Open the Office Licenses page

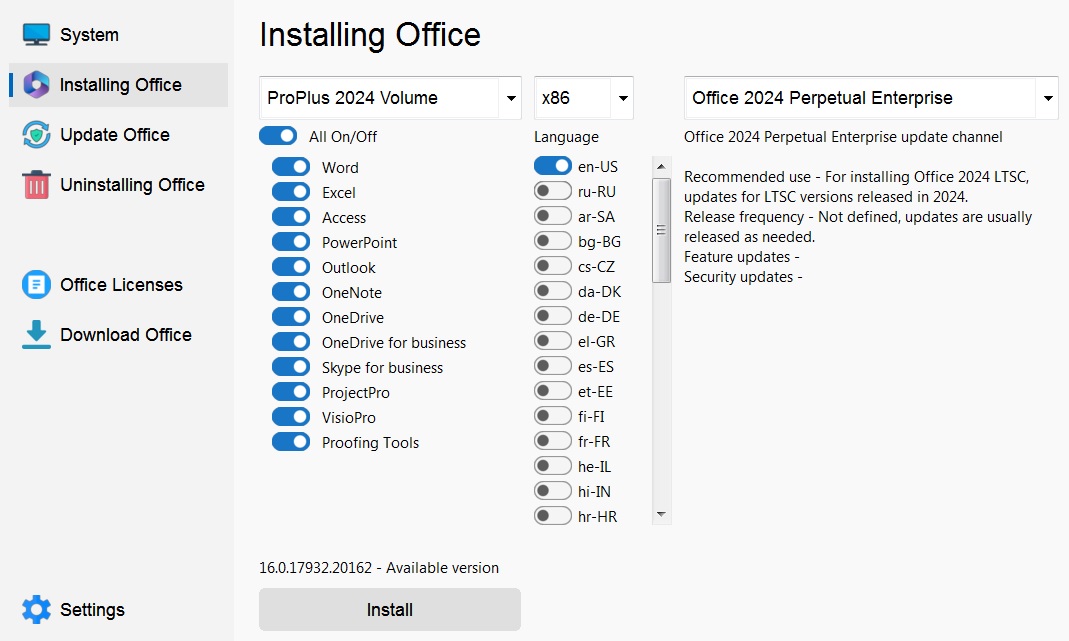coord(121,285)
